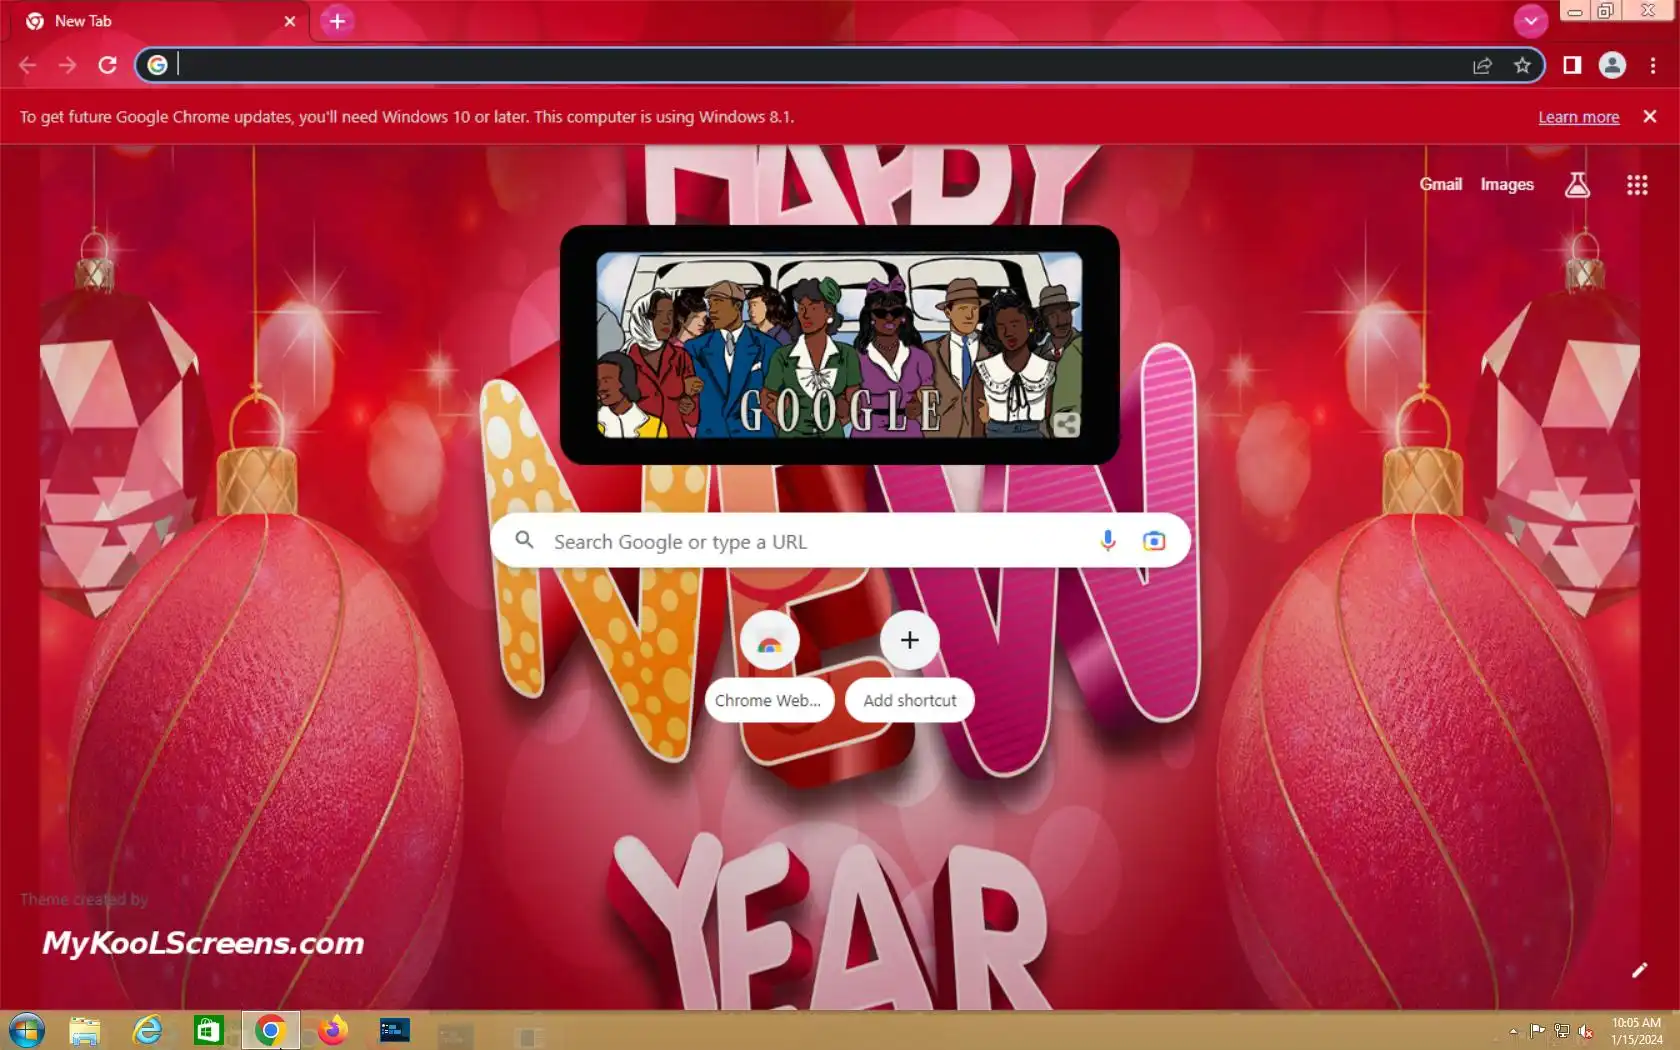The image size is (1680, 1050).
Task: Close the New Tab tab
Action: point(290,21)
